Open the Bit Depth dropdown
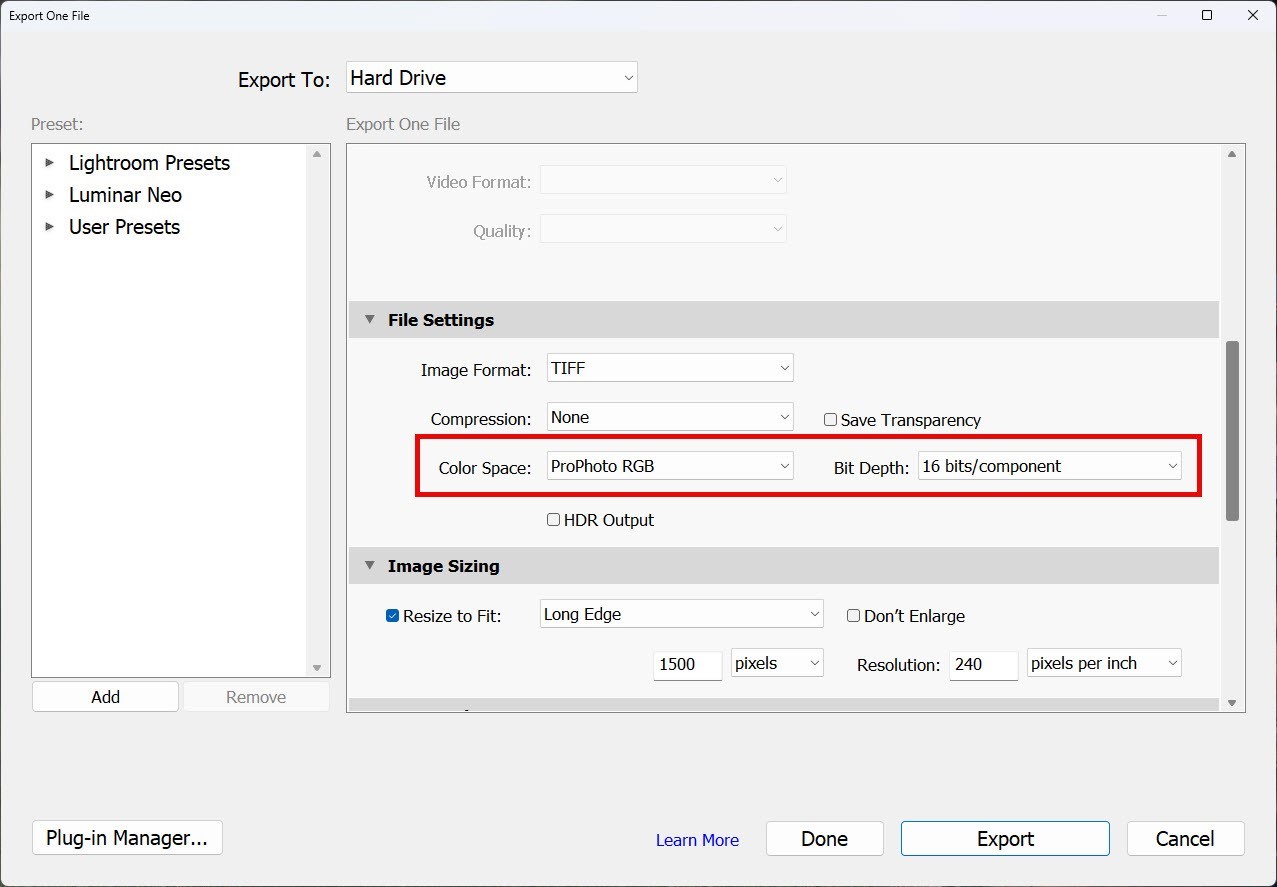 click(x=1049, y=466)
